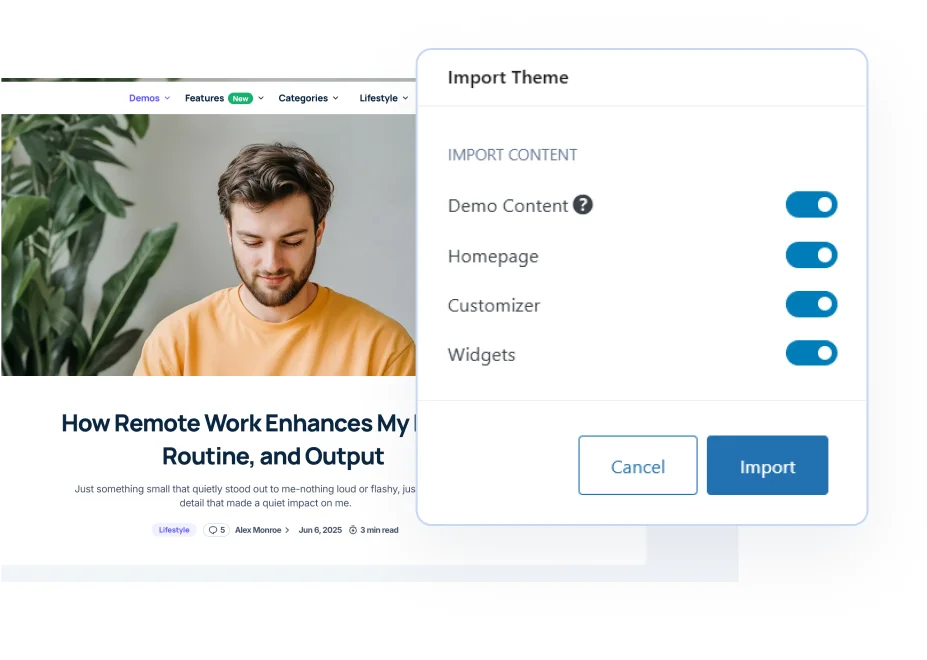The image size is (927, 660).
Task: Open the Features dropdown arrow
Action: click(261, 98)
